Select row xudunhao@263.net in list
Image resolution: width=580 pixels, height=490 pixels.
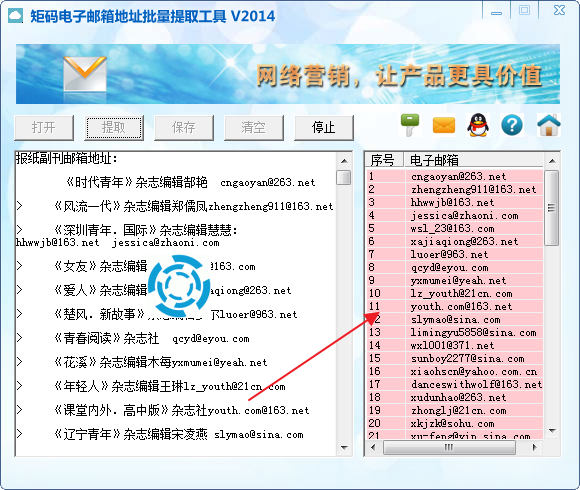coord(455,397)
